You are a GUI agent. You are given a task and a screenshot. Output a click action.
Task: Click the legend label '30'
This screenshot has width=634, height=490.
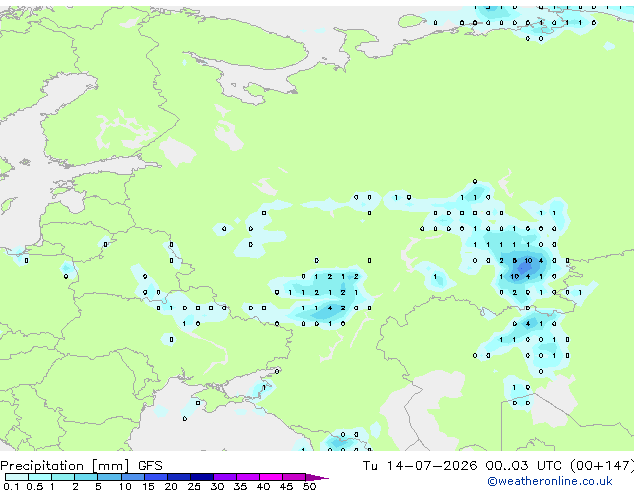(x=217, y=486)
